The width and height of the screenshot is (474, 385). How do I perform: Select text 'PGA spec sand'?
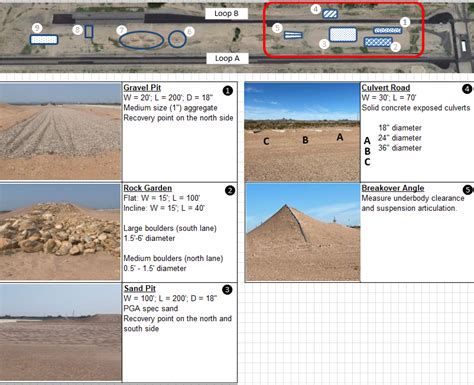(151, 308)
